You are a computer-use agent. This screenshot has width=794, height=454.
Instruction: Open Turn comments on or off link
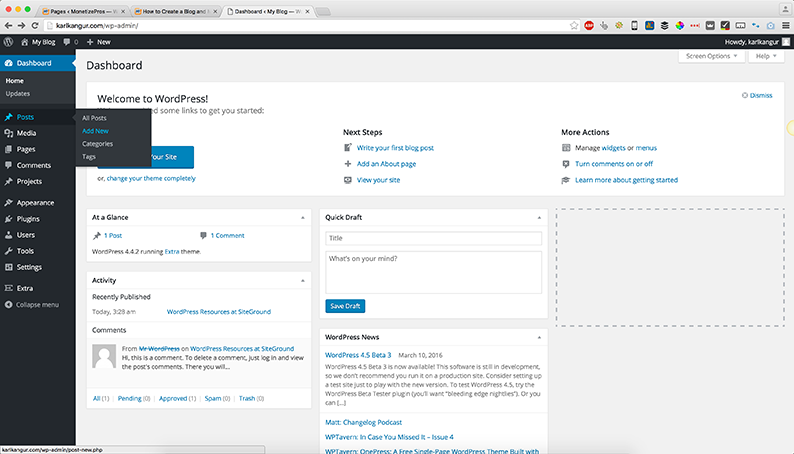(614, 164)
